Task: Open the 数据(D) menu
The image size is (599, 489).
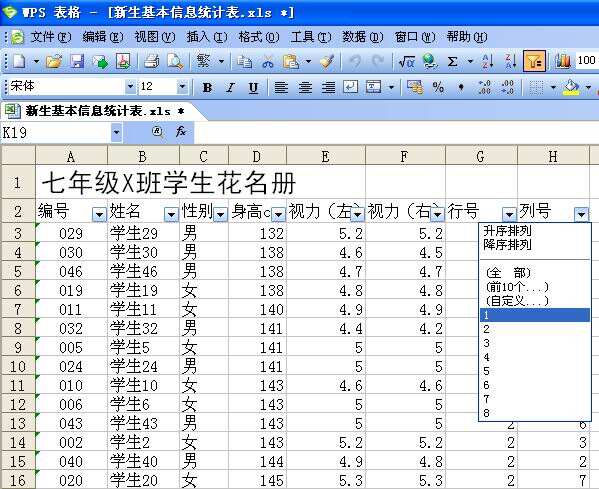Action: pos(362,37)
